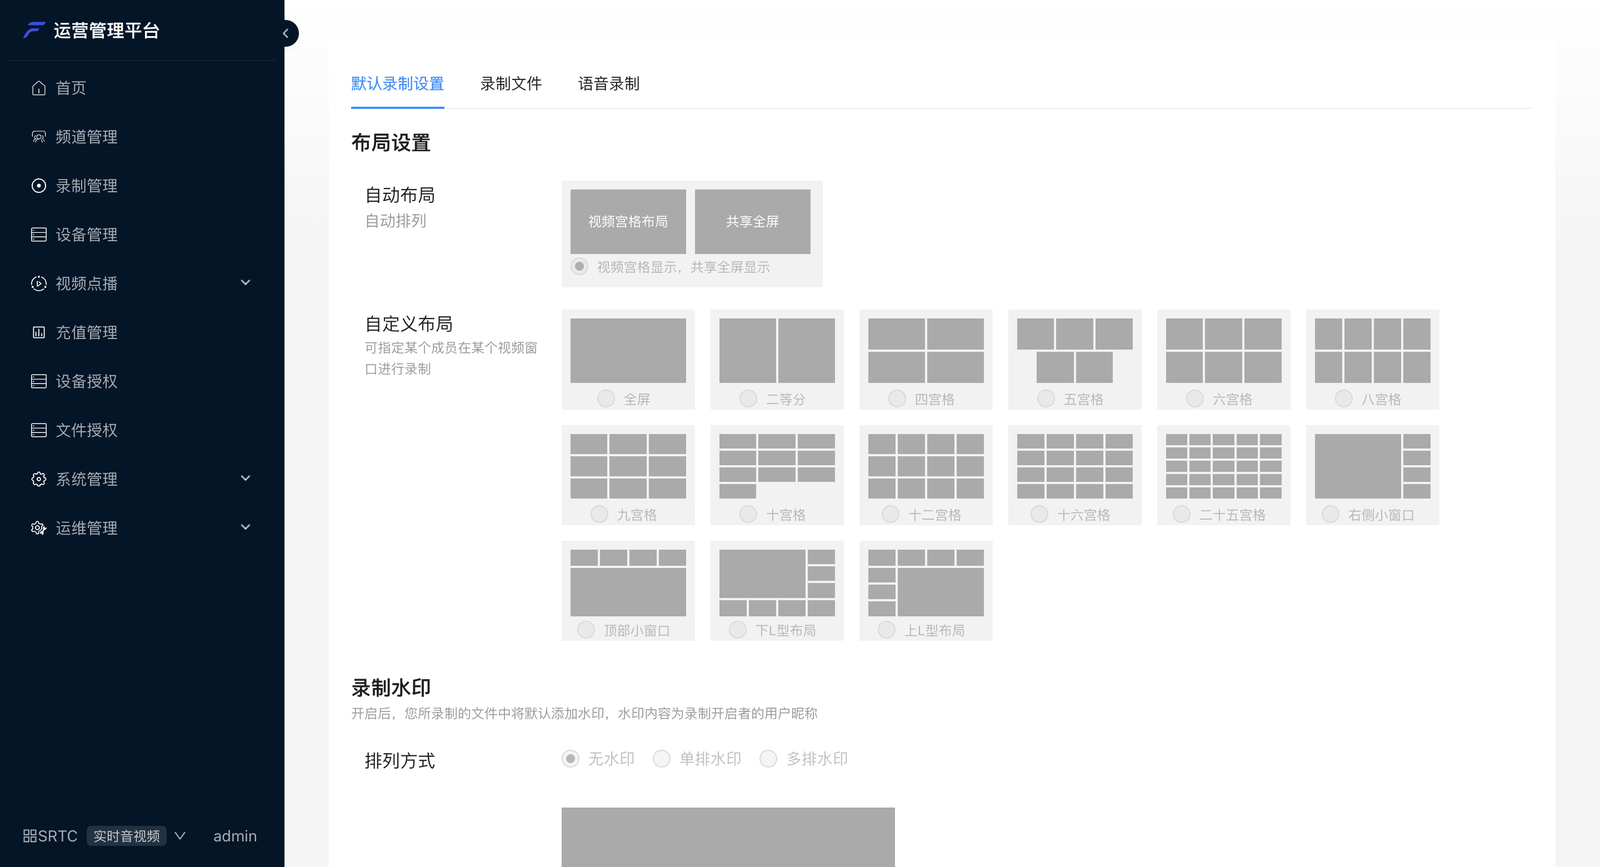The width and height of the screenshot is (1600, 867).
Task: Expand the 视频点播 submenu chevron
Action: pos(246,283)
